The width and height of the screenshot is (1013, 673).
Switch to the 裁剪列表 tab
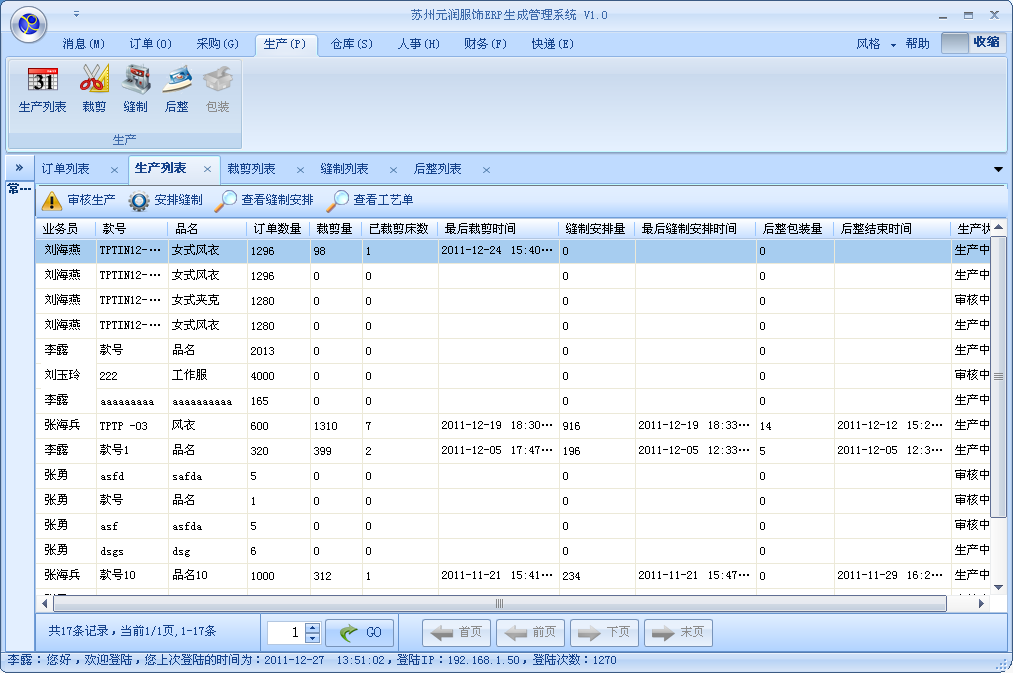(x=251, y=169)
